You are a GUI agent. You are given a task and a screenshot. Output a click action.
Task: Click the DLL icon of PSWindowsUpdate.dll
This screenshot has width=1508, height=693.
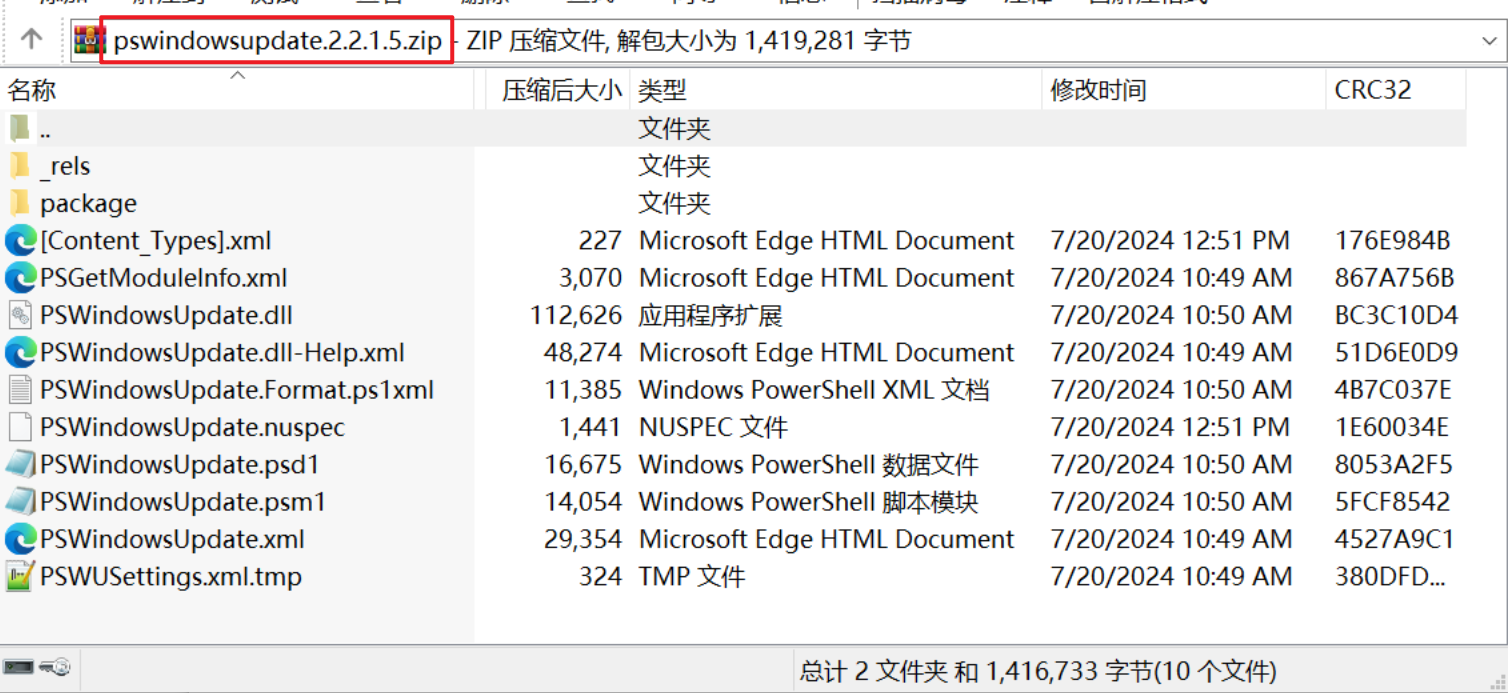click(20, 316)
